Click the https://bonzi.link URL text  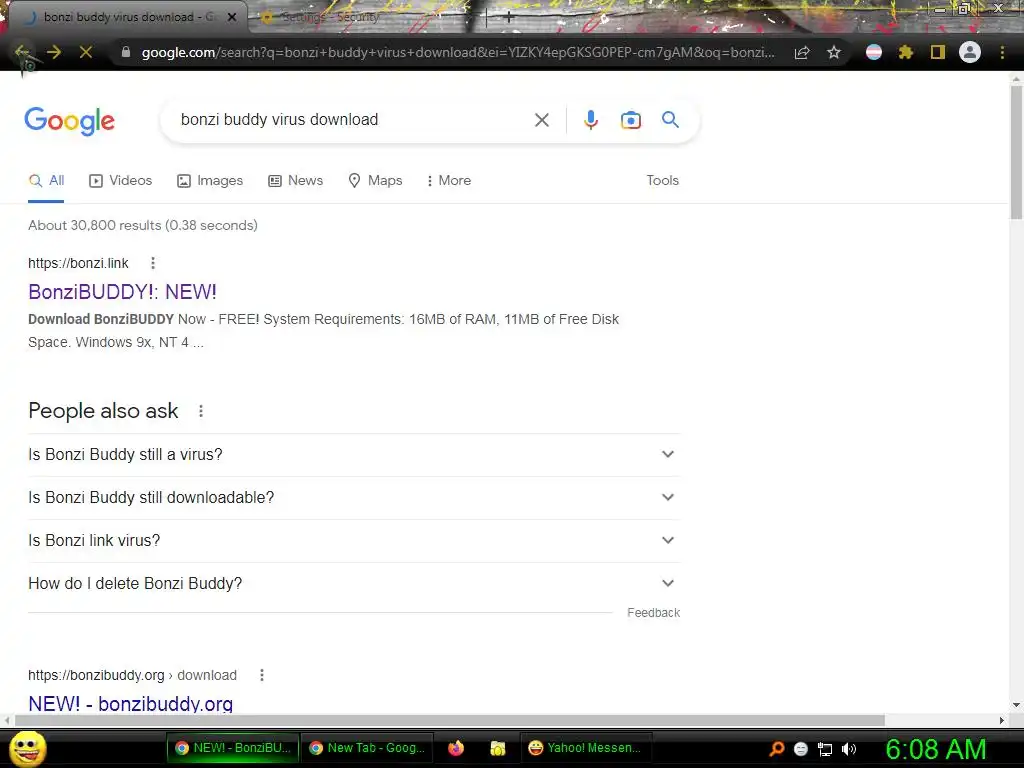click(78, 263)
